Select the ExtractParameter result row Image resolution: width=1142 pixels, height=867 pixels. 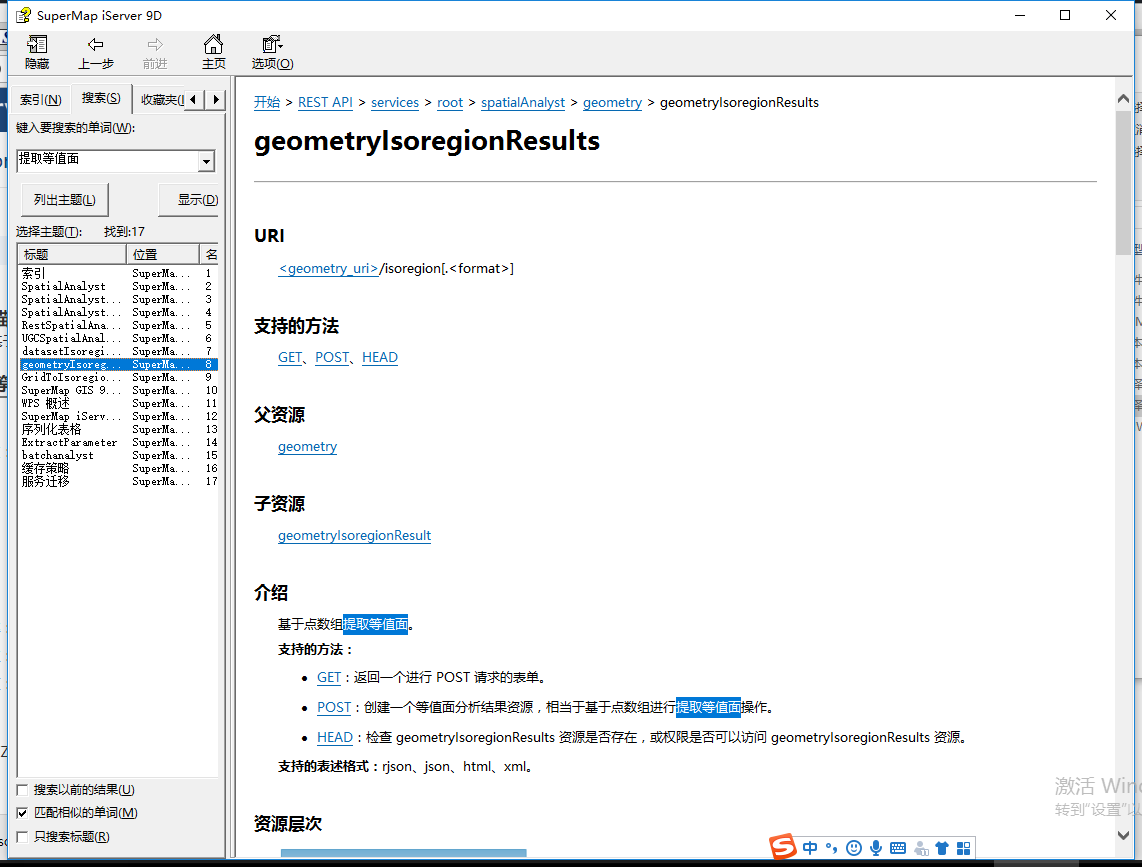119,443
